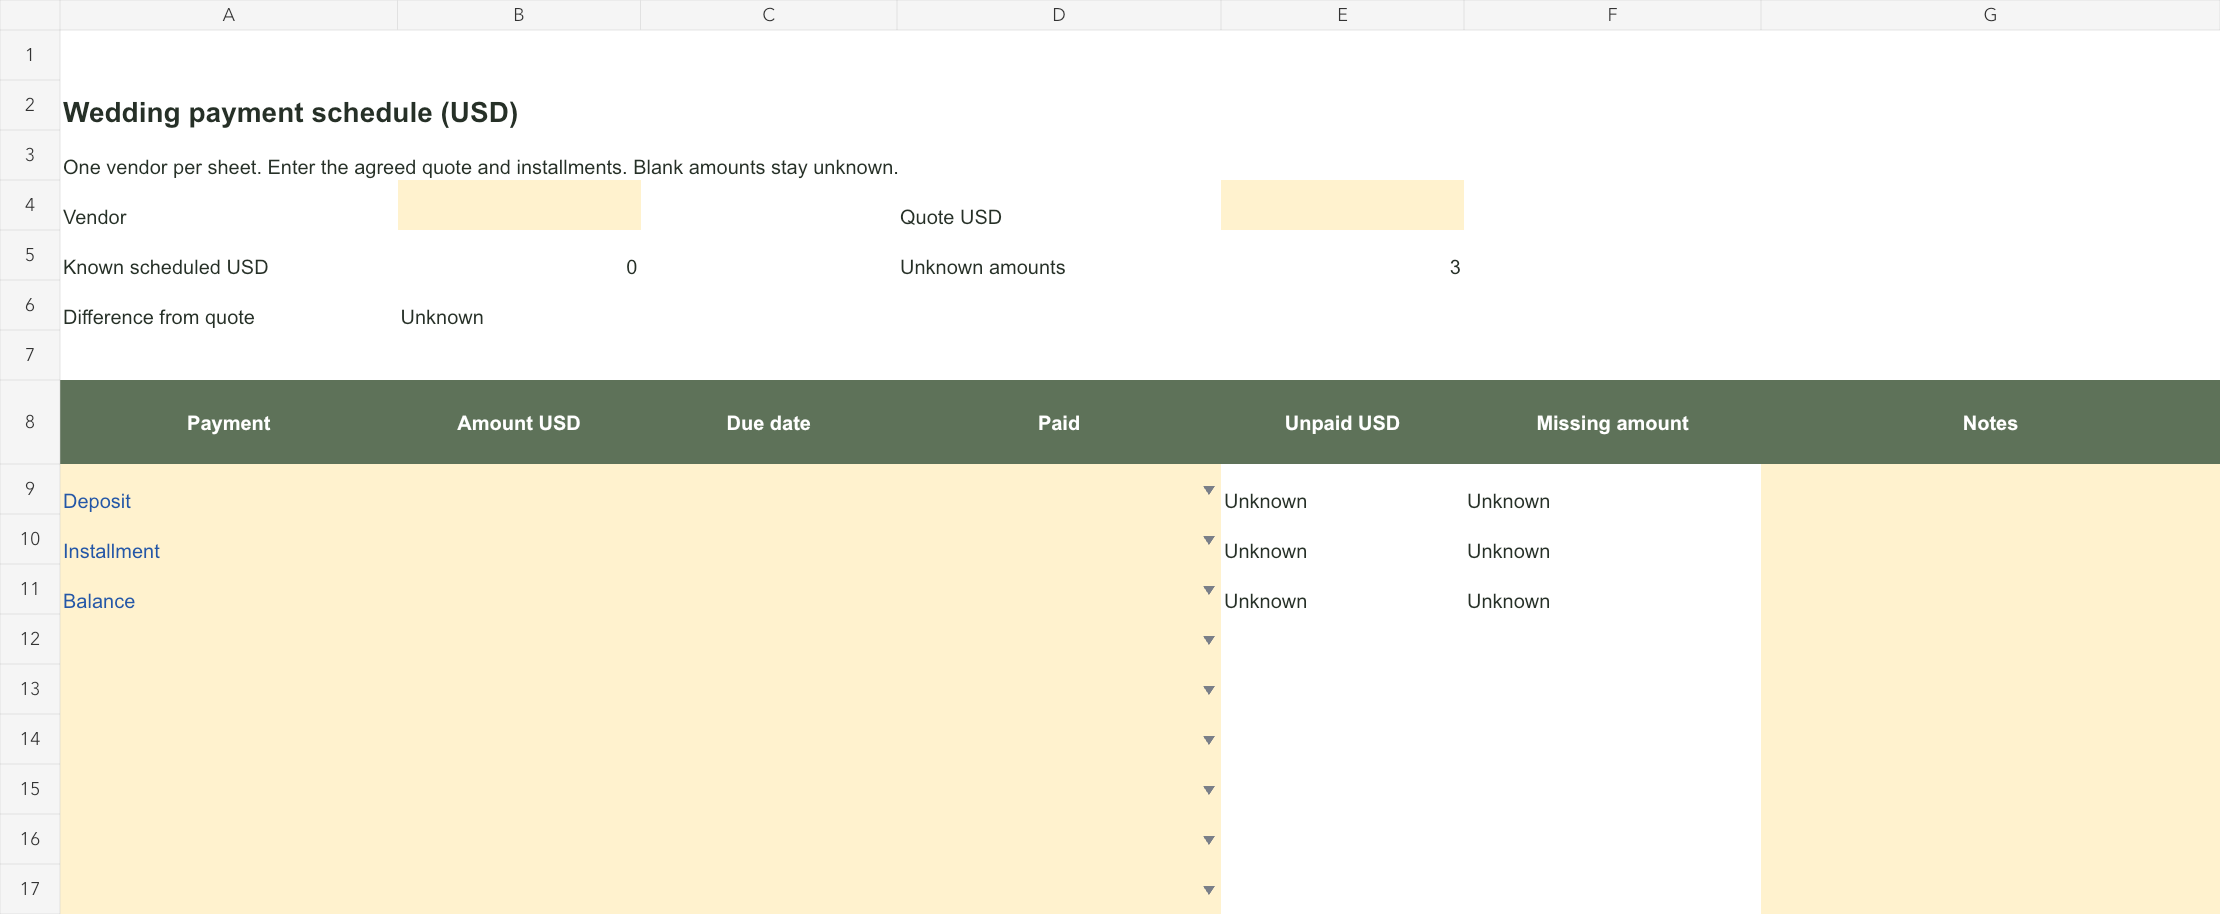Viewport: 2220px width, 914px height.
Task: Select column B header
Action: (519, 15)
